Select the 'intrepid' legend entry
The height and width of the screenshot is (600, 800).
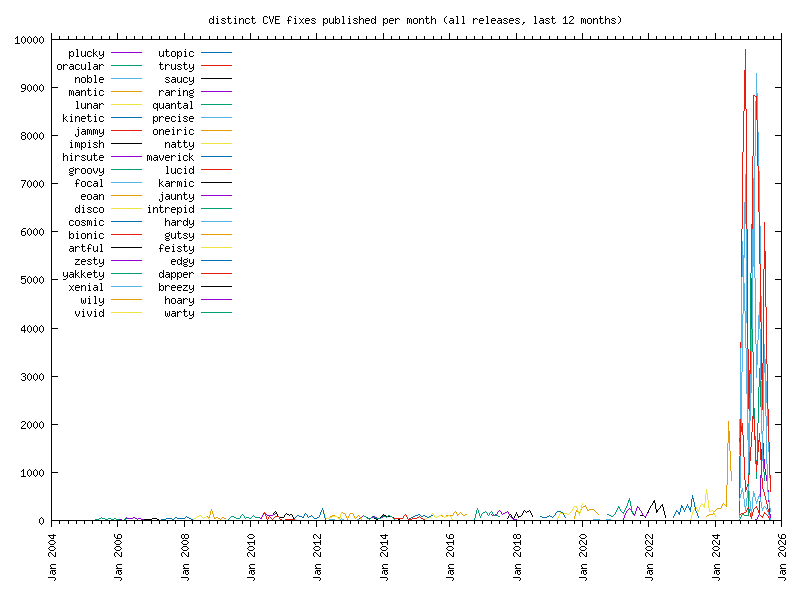point(170,209)
